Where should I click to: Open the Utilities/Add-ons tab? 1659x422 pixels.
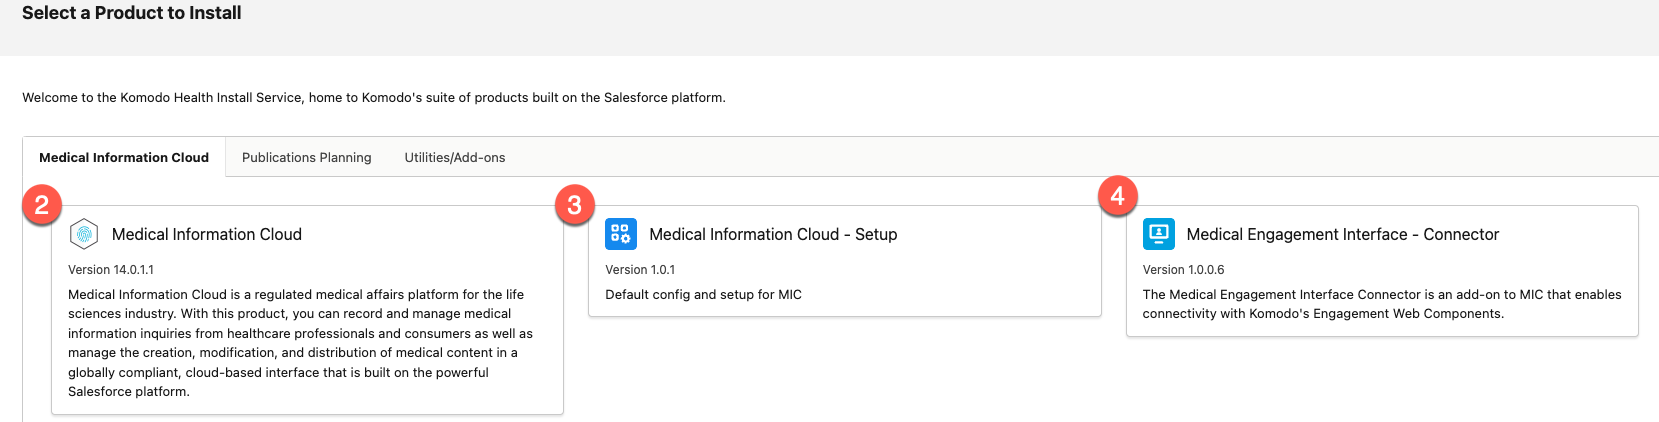pyautogui.click(x=454, y=158)
